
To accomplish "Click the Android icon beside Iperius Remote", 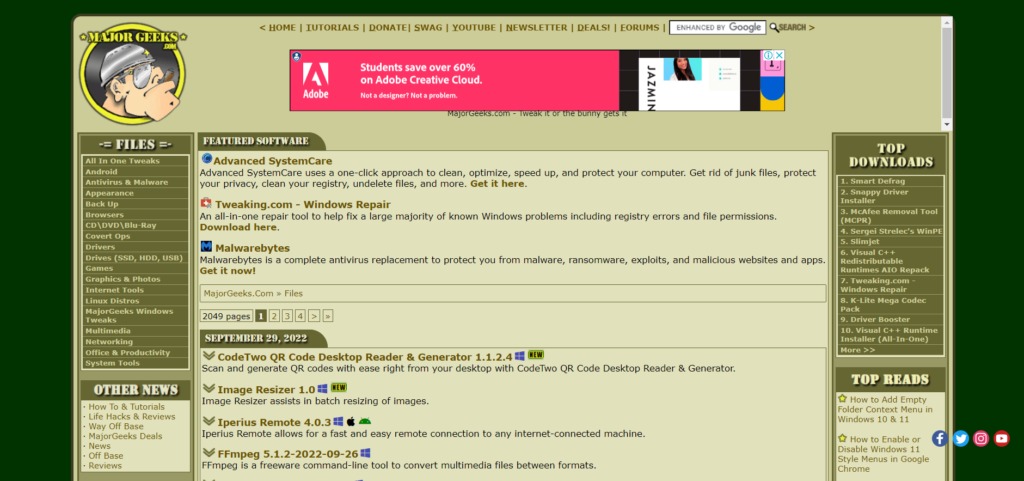I will pyautogui.click(x=365, y=421).
